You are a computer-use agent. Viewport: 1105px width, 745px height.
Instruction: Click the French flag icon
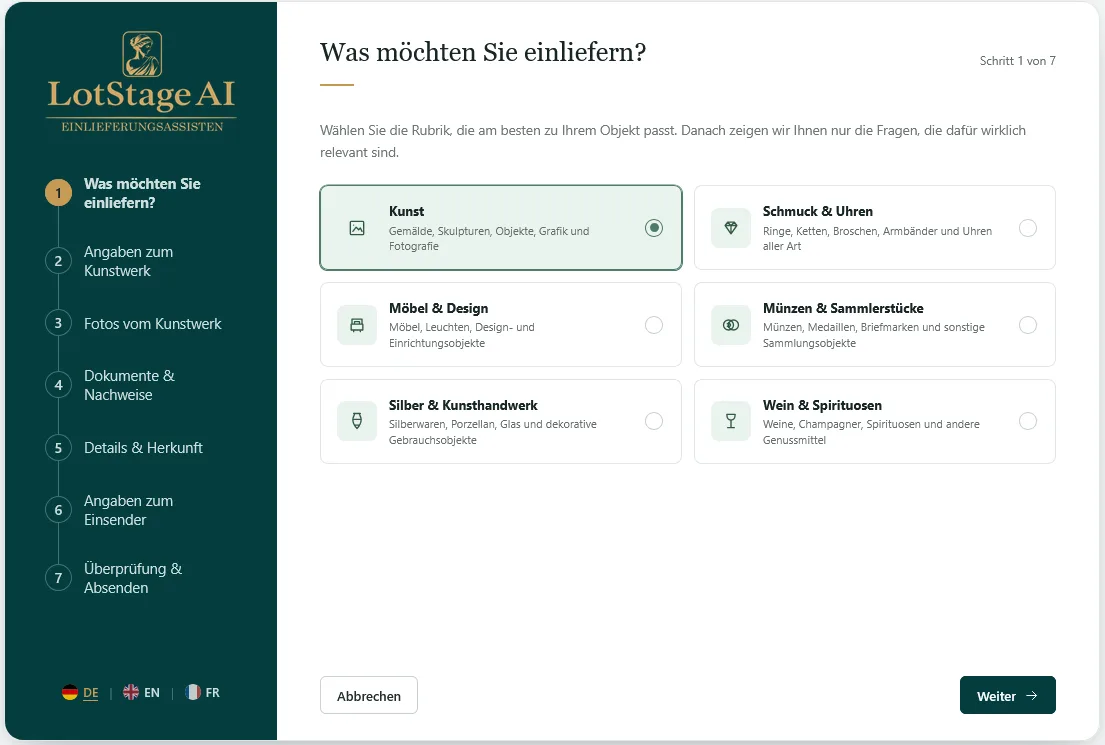[x=192, y=692]
